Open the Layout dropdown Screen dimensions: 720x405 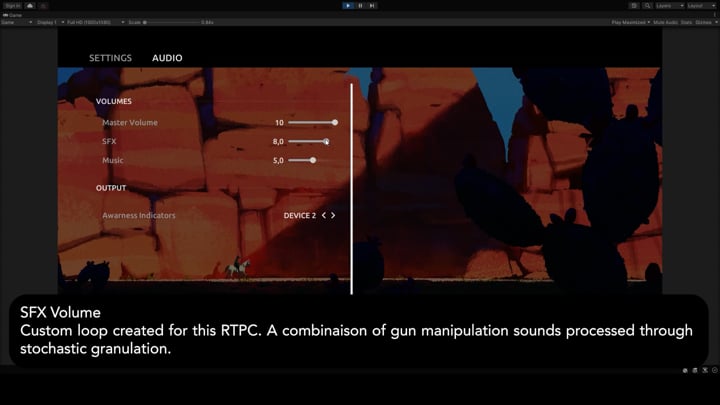(x=702, y=6)
